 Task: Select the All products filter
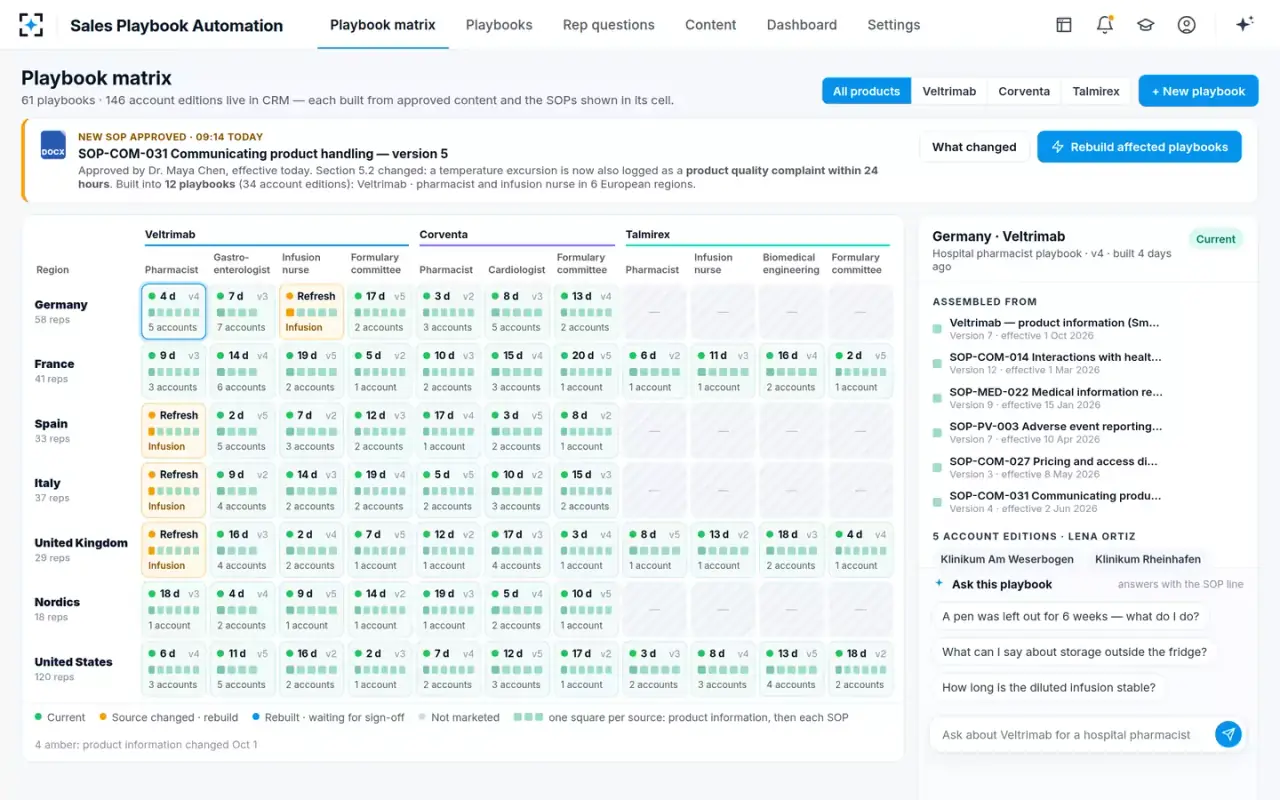tap(866, 91)
